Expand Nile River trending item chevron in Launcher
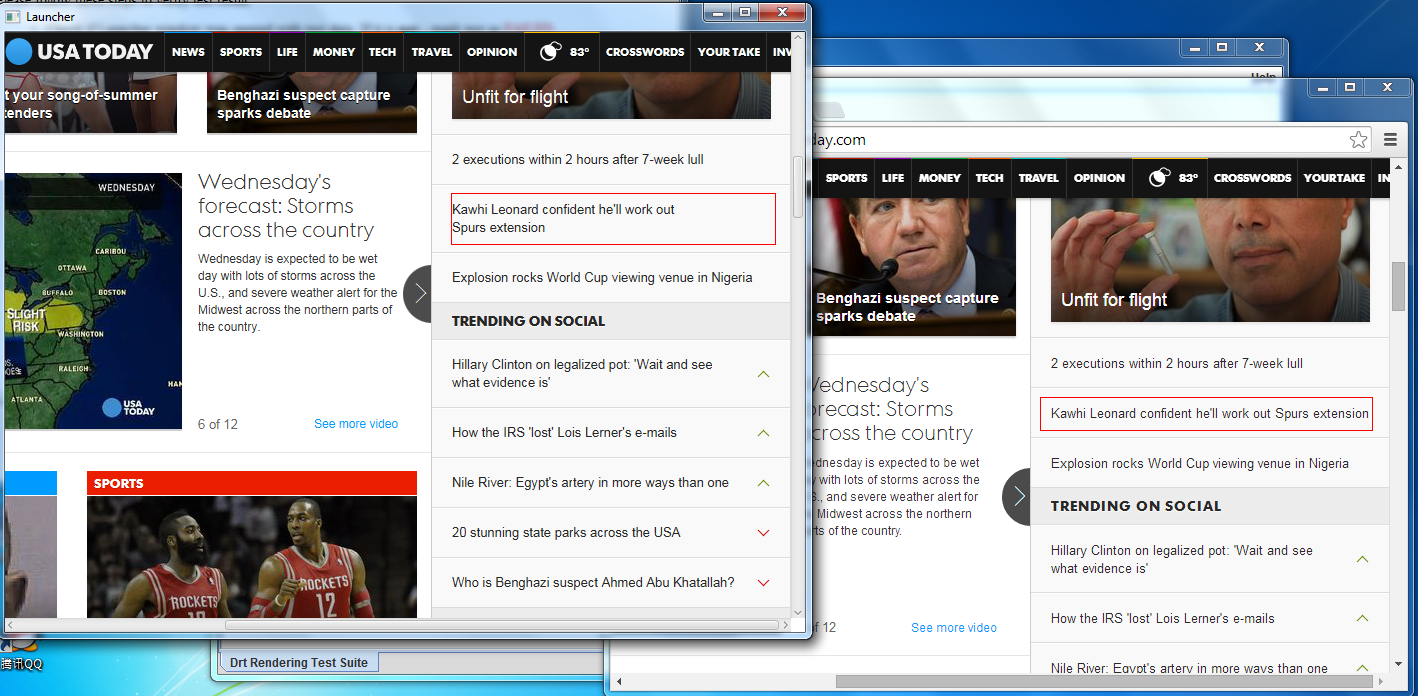1418x696 pixels. point(763,483)
